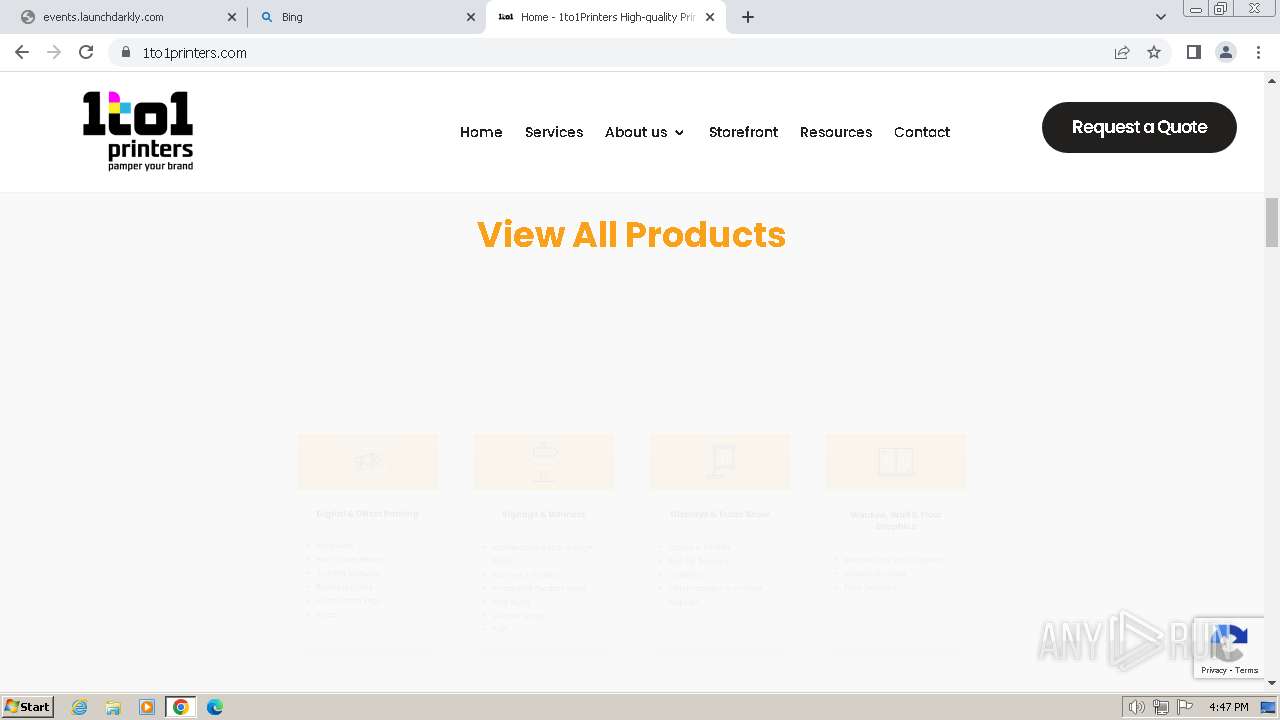Click the Digital & Offset Printing title
The width and height of the screenshot is (1280, 720).
[x=367, y=514]
